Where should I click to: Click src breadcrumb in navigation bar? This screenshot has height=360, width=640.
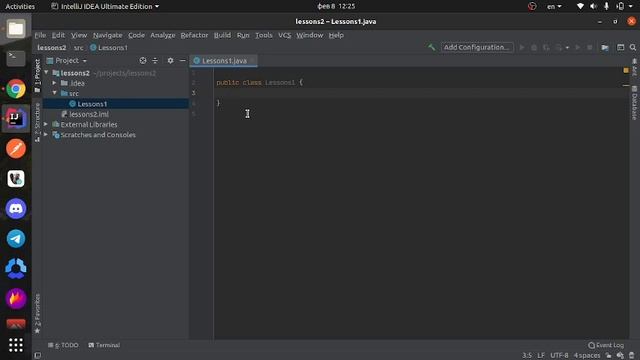coord(78,48)
